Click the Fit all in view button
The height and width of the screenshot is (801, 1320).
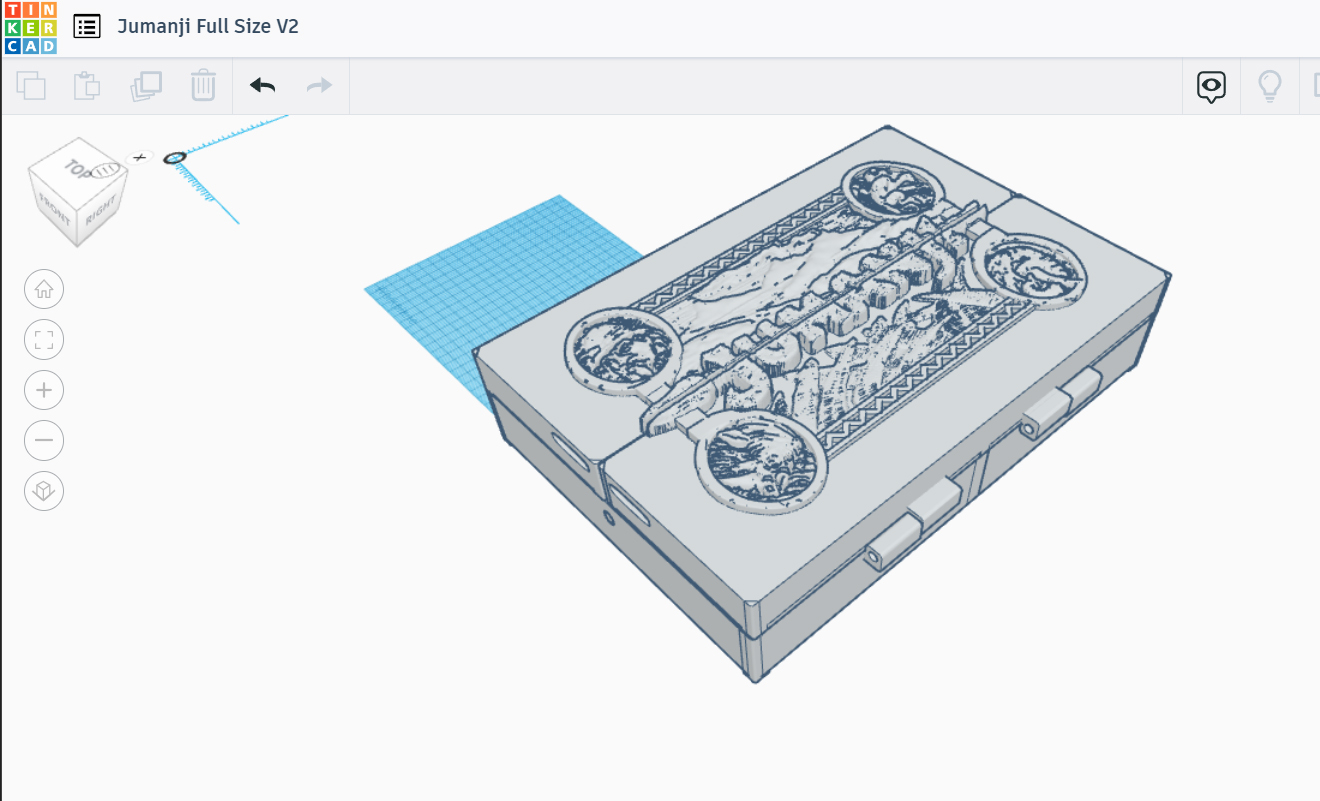[44, 340]
